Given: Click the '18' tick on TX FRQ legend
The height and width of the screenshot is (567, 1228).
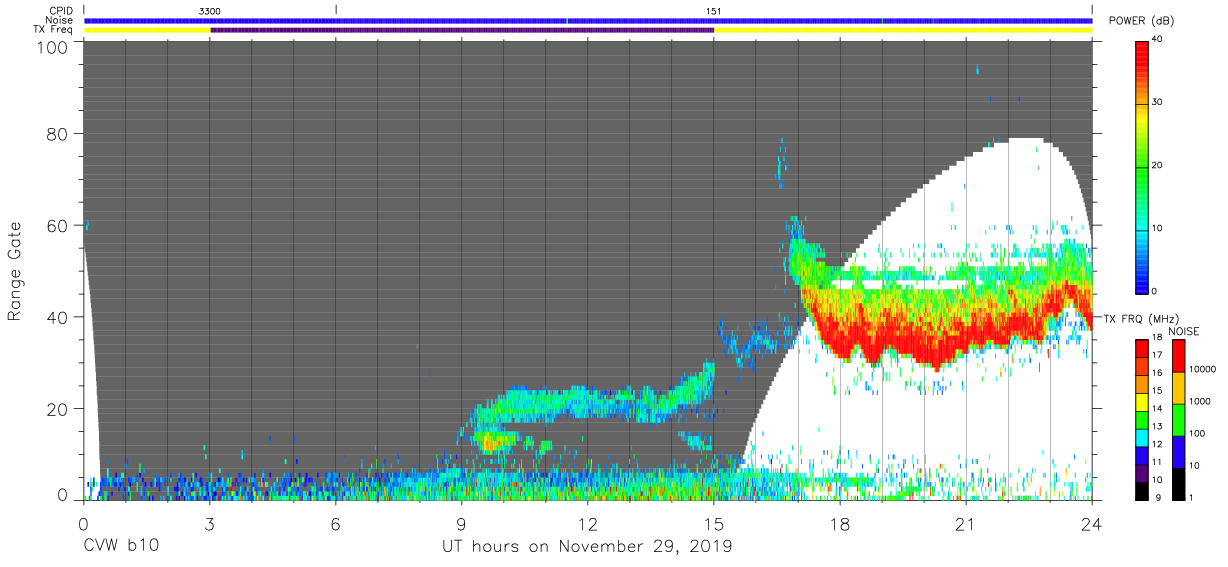Looking at the screenshot, I should [1158, 340].
